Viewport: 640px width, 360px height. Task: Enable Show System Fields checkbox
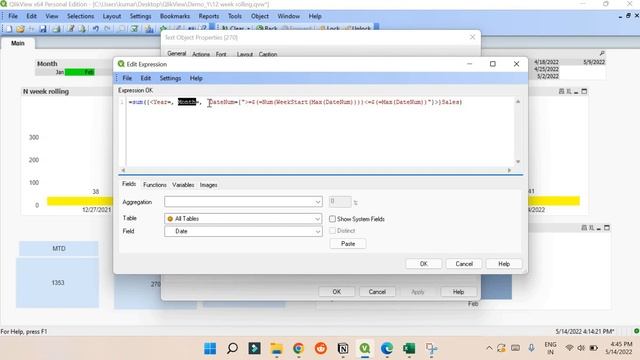(x=332, y=219)
